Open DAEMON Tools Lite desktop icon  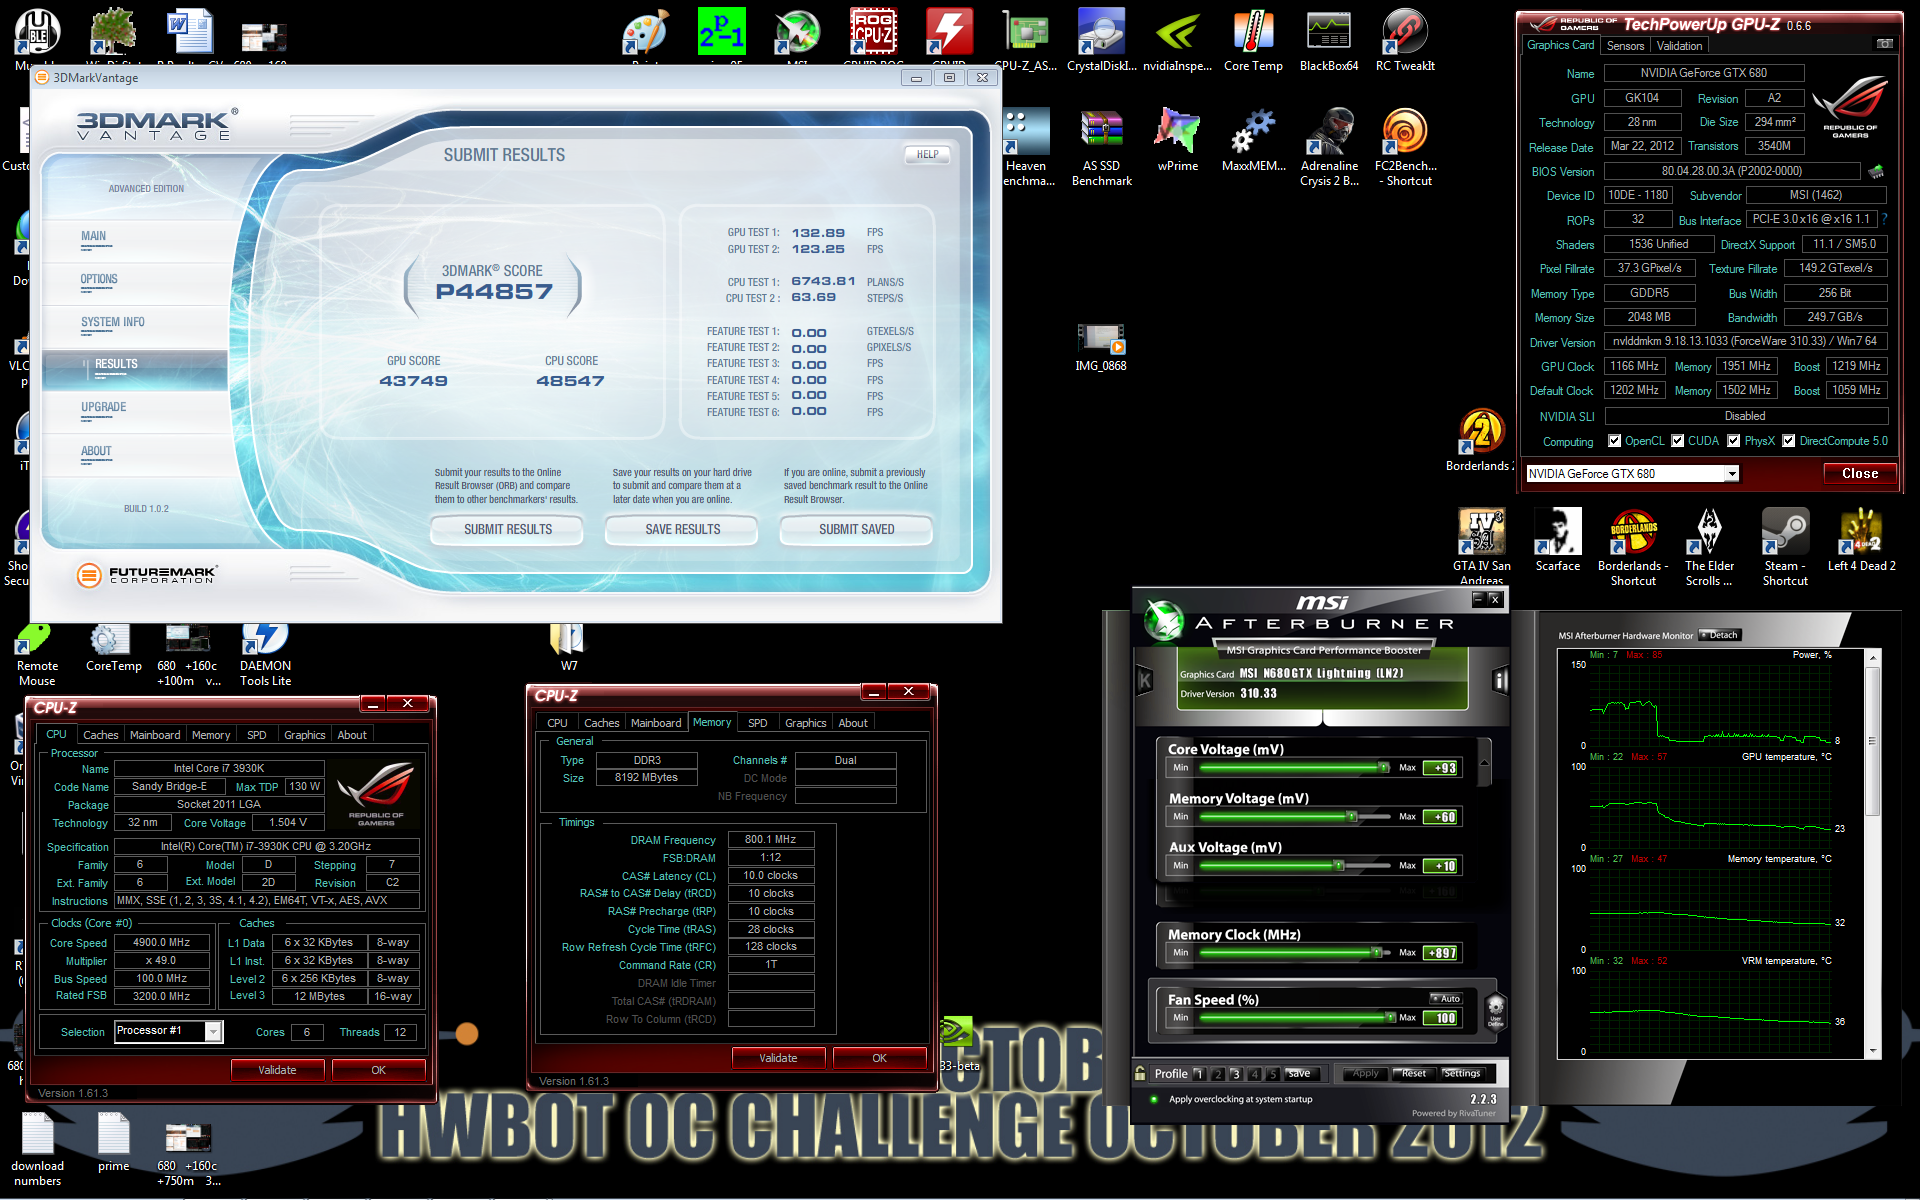(265, 655)
